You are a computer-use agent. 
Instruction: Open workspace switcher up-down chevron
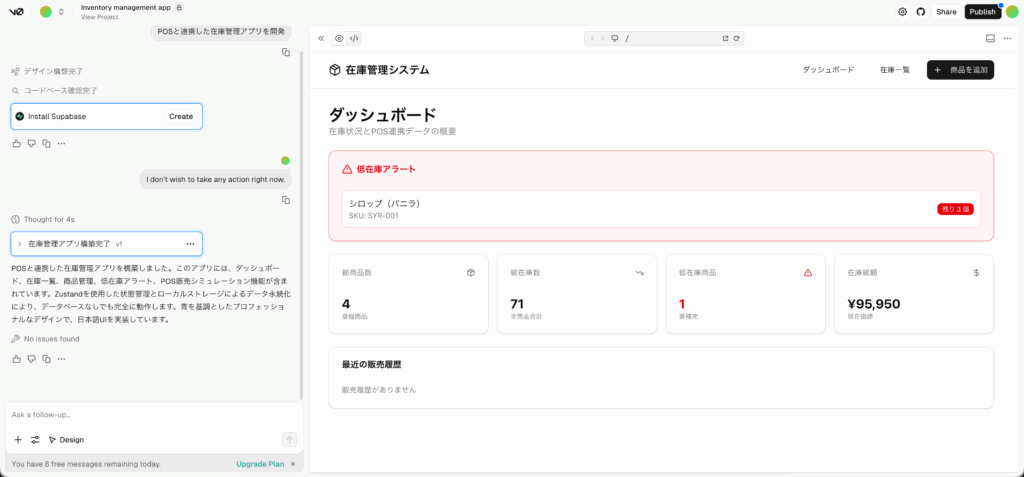point(61,12)
